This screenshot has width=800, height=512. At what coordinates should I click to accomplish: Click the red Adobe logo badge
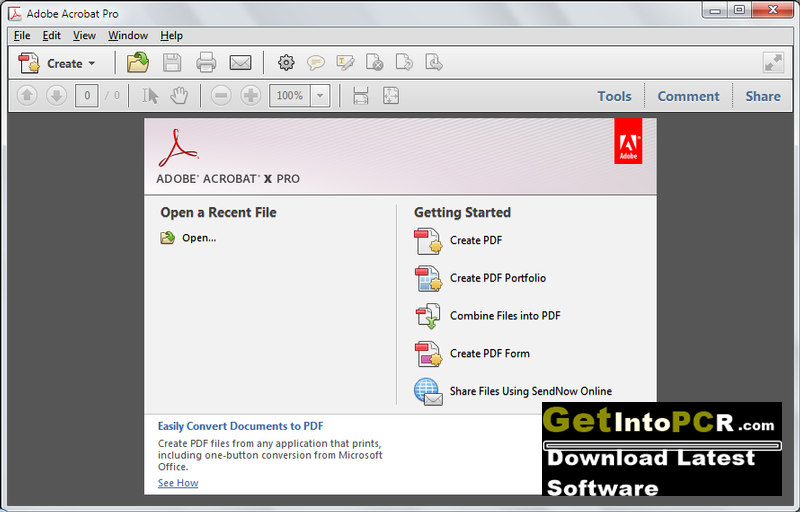[628, 141]
